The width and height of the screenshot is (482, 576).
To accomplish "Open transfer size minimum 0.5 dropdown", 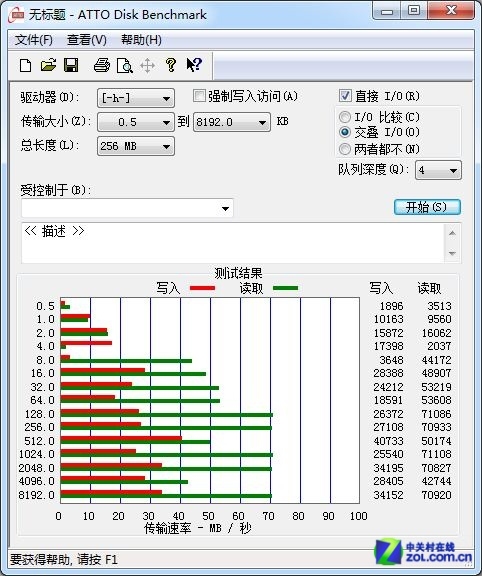I will [136, 122].
